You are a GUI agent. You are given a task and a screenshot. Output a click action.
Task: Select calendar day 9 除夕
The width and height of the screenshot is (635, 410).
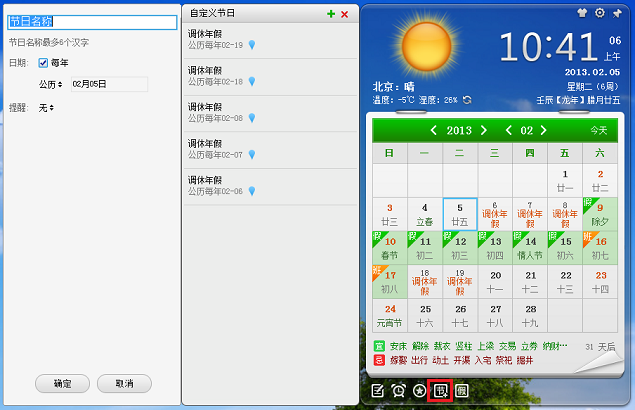point(600,214)
